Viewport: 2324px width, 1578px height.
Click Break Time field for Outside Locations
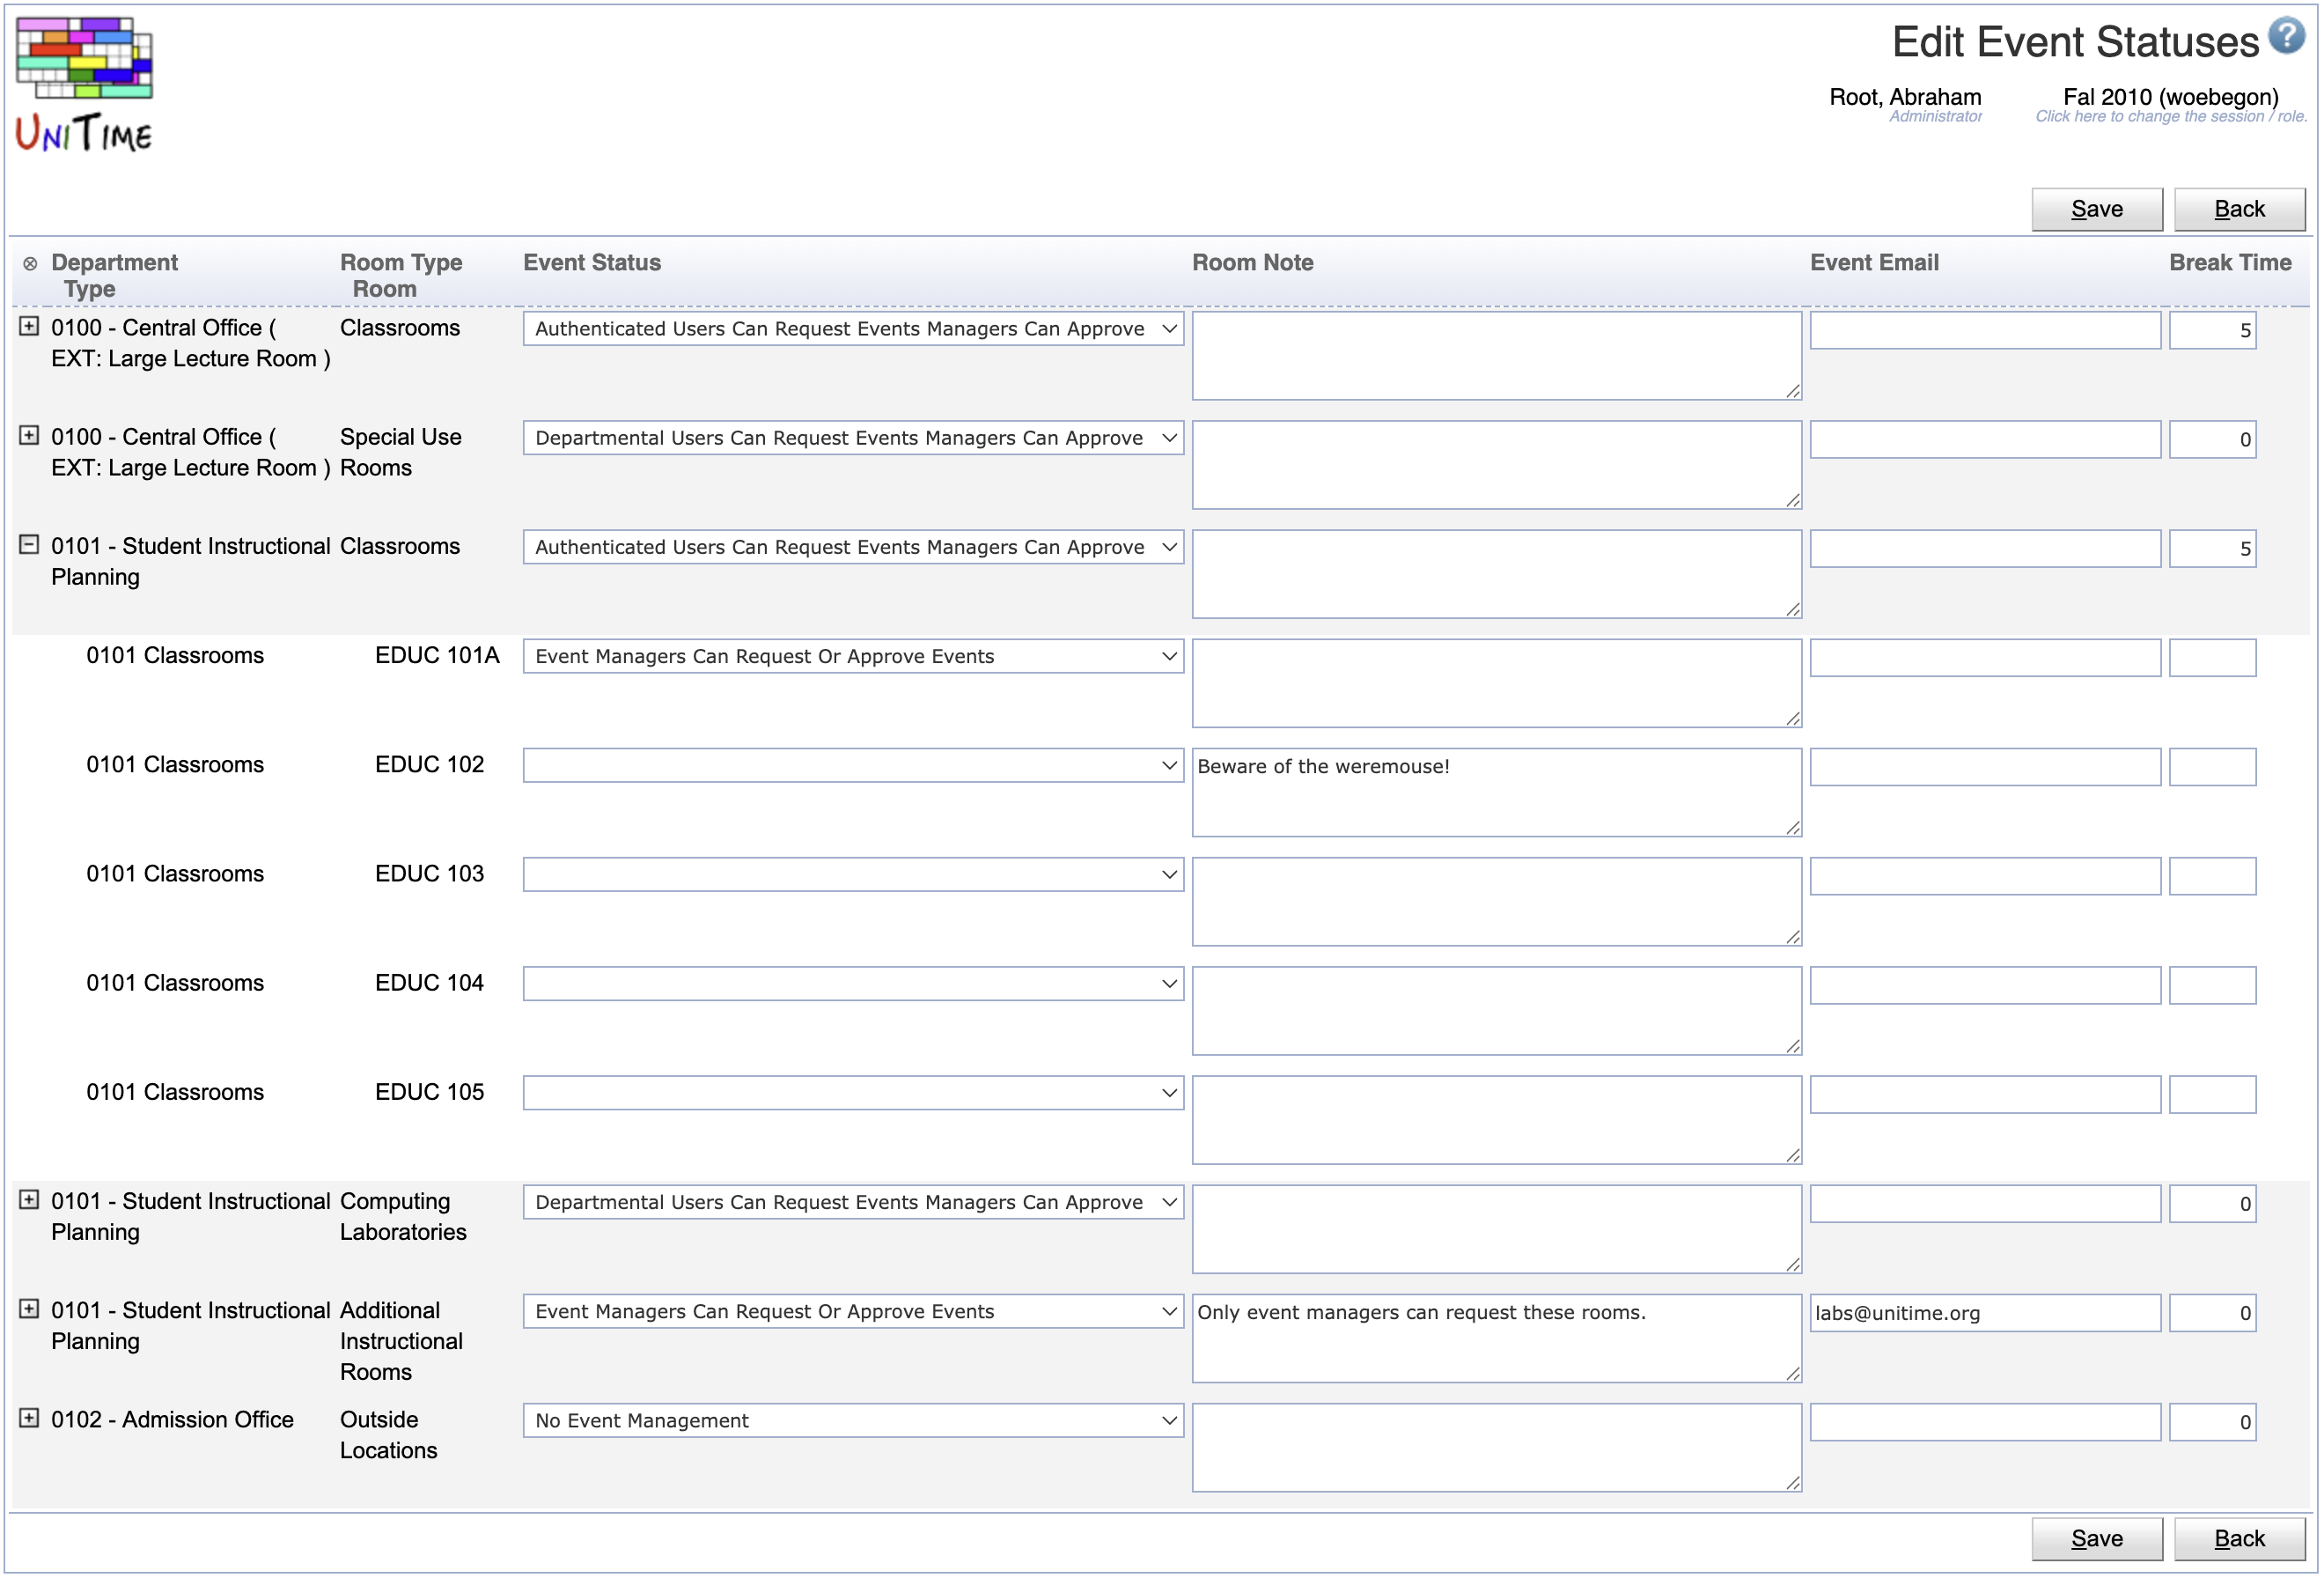pyautogui.click(x=2212, y=1422)
